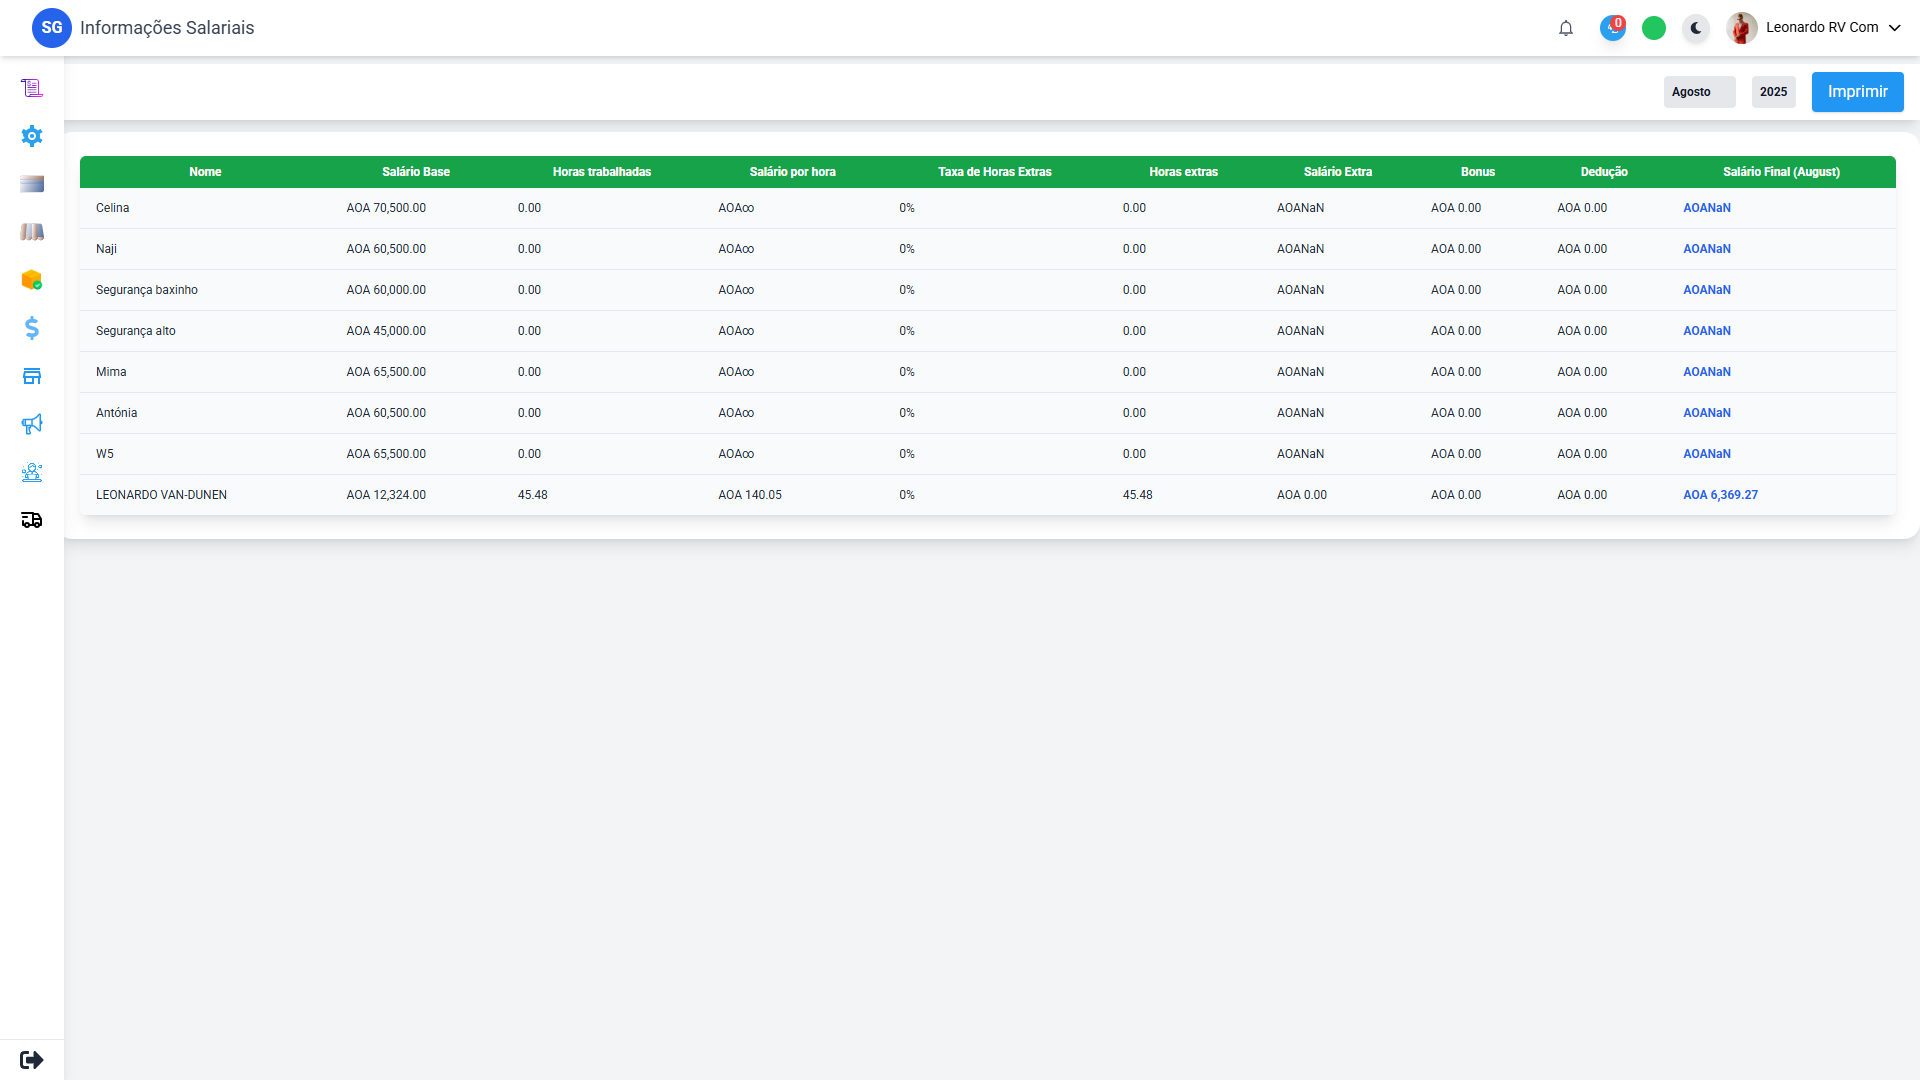Select the LEONARDO VAN-DUNEN row name
The height and width of the screenshot is (1080, 1920).
point(161,495)
